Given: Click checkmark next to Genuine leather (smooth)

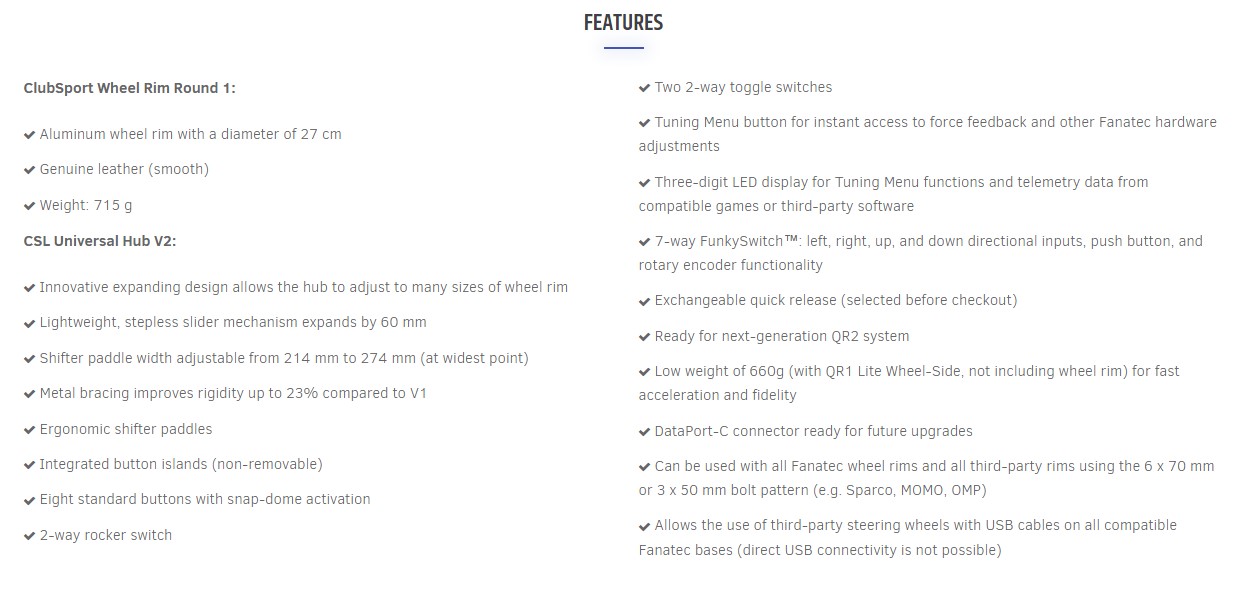Looking at the screenshot, I should tap(30, 170).
